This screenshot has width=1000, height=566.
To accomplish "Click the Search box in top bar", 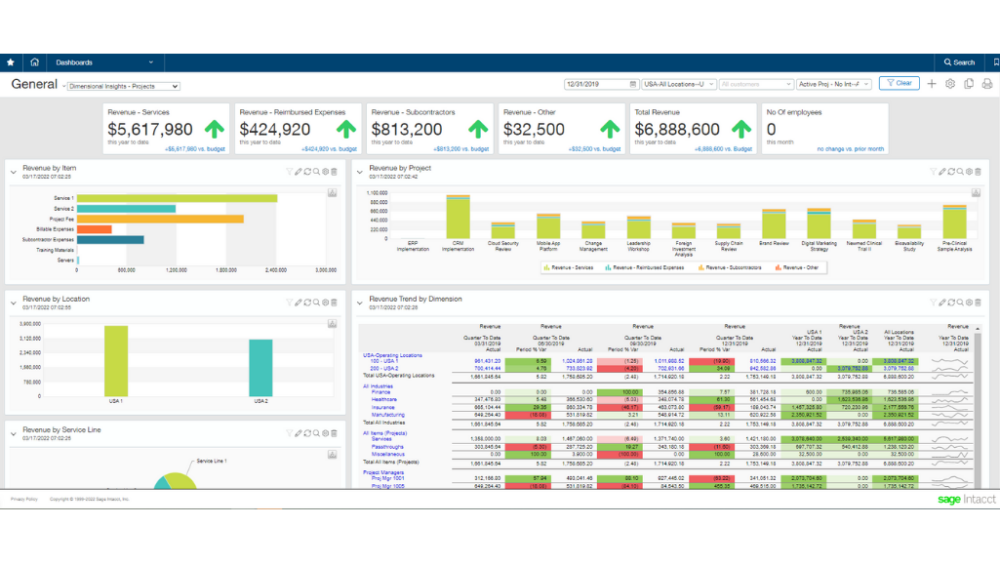I will click(959, 63).
